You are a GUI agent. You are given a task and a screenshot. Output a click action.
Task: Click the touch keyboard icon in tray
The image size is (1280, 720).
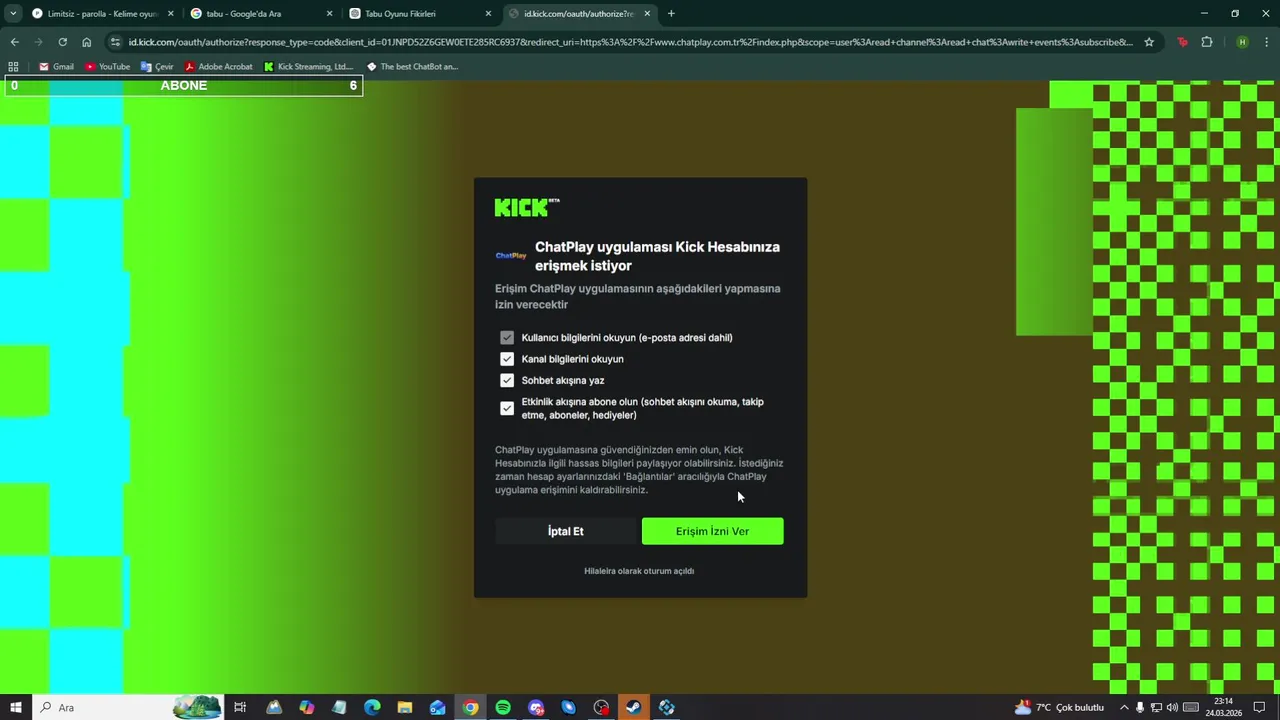pos(1191,708)
